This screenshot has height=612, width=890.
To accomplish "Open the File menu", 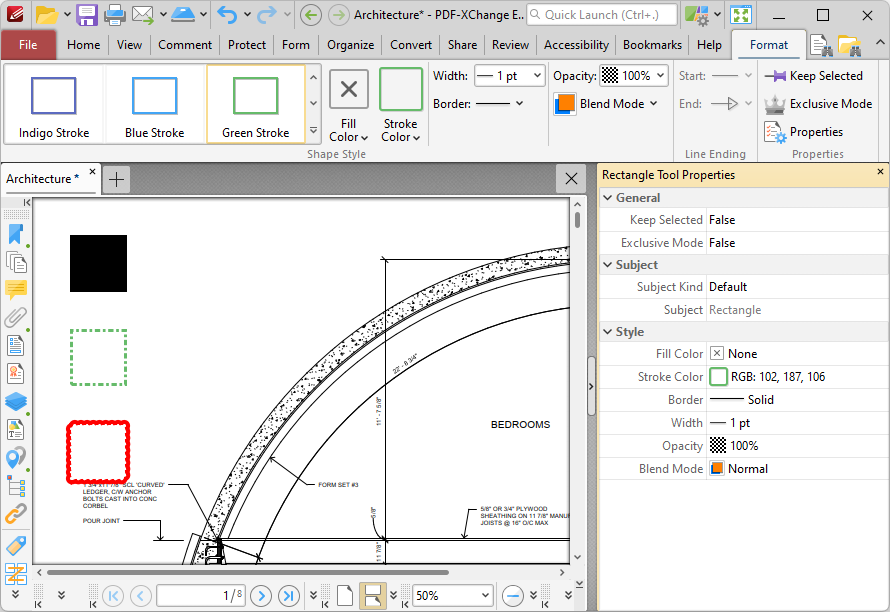I will pyautogui.click(x=29, y=44).
